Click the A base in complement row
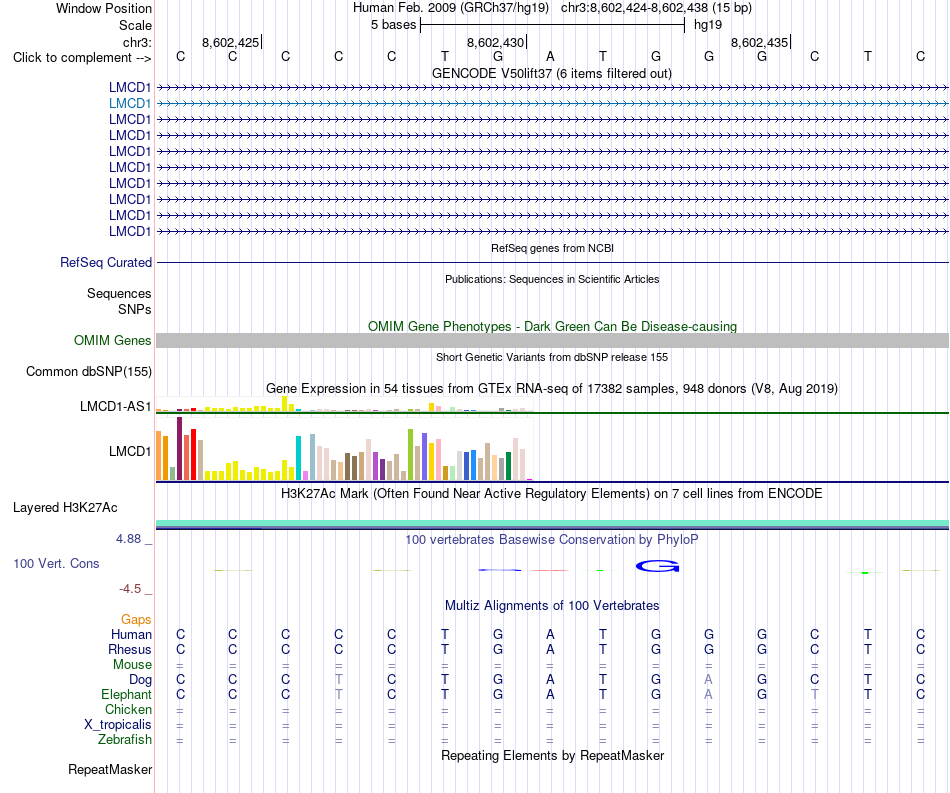950x793 pixels. coord(550,56)
